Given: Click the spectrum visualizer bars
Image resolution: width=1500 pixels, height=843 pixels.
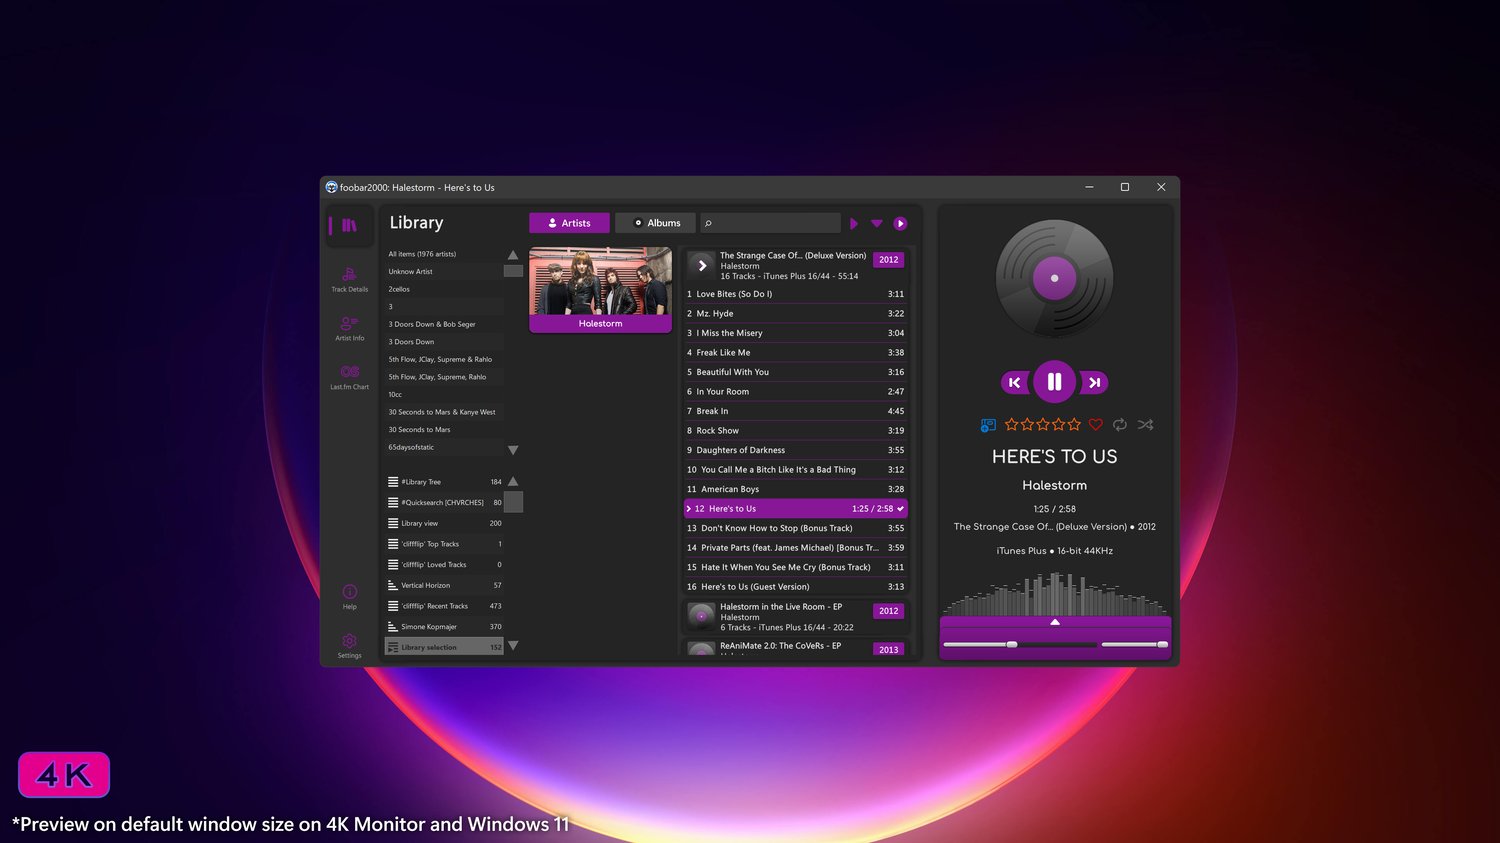Looking at the screenshot, I should click(1054, 594).
